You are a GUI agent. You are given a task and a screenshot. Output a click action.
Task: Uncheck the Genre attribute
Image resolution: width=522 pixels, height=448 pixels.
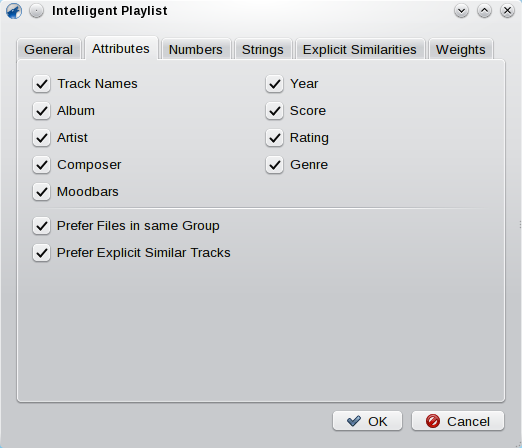(x=274, y=165)
